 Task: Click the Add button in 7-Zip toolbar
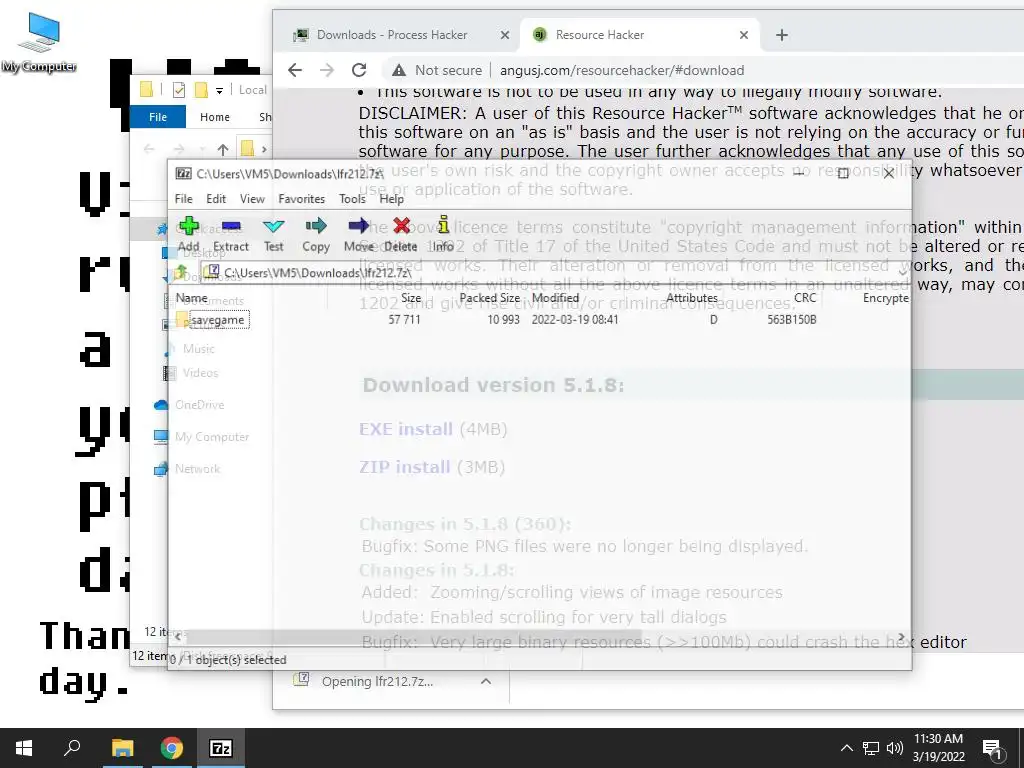(189, 235)
